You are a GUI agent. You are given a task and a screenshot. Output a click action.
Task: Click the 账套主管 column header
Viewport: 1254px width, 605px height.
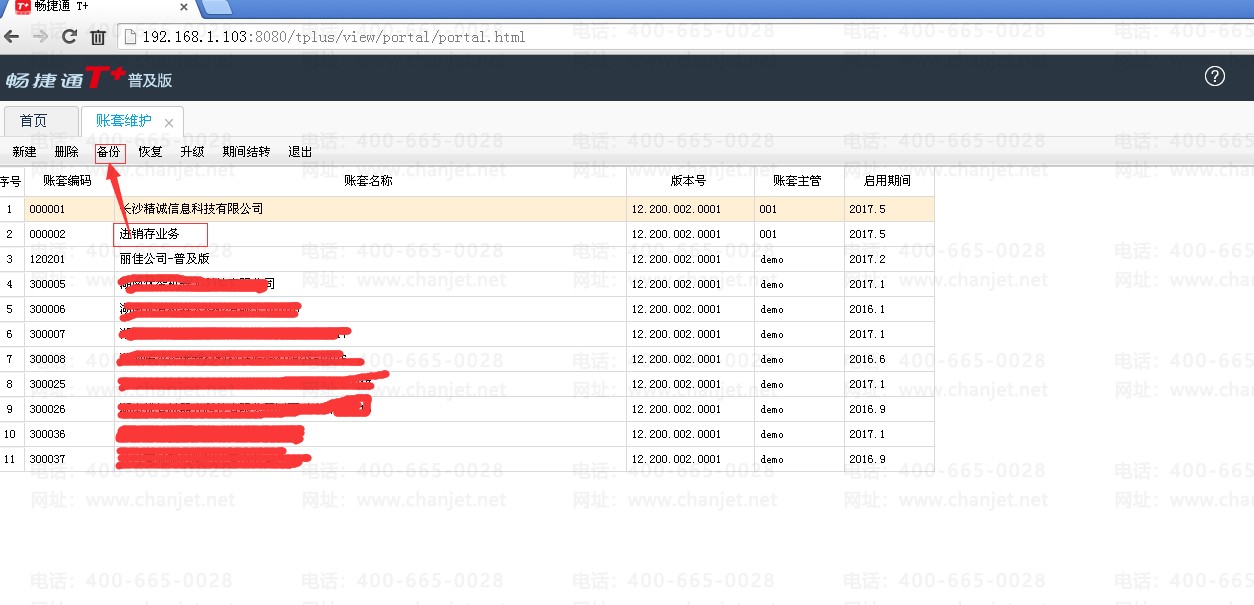tap(797, 181)
